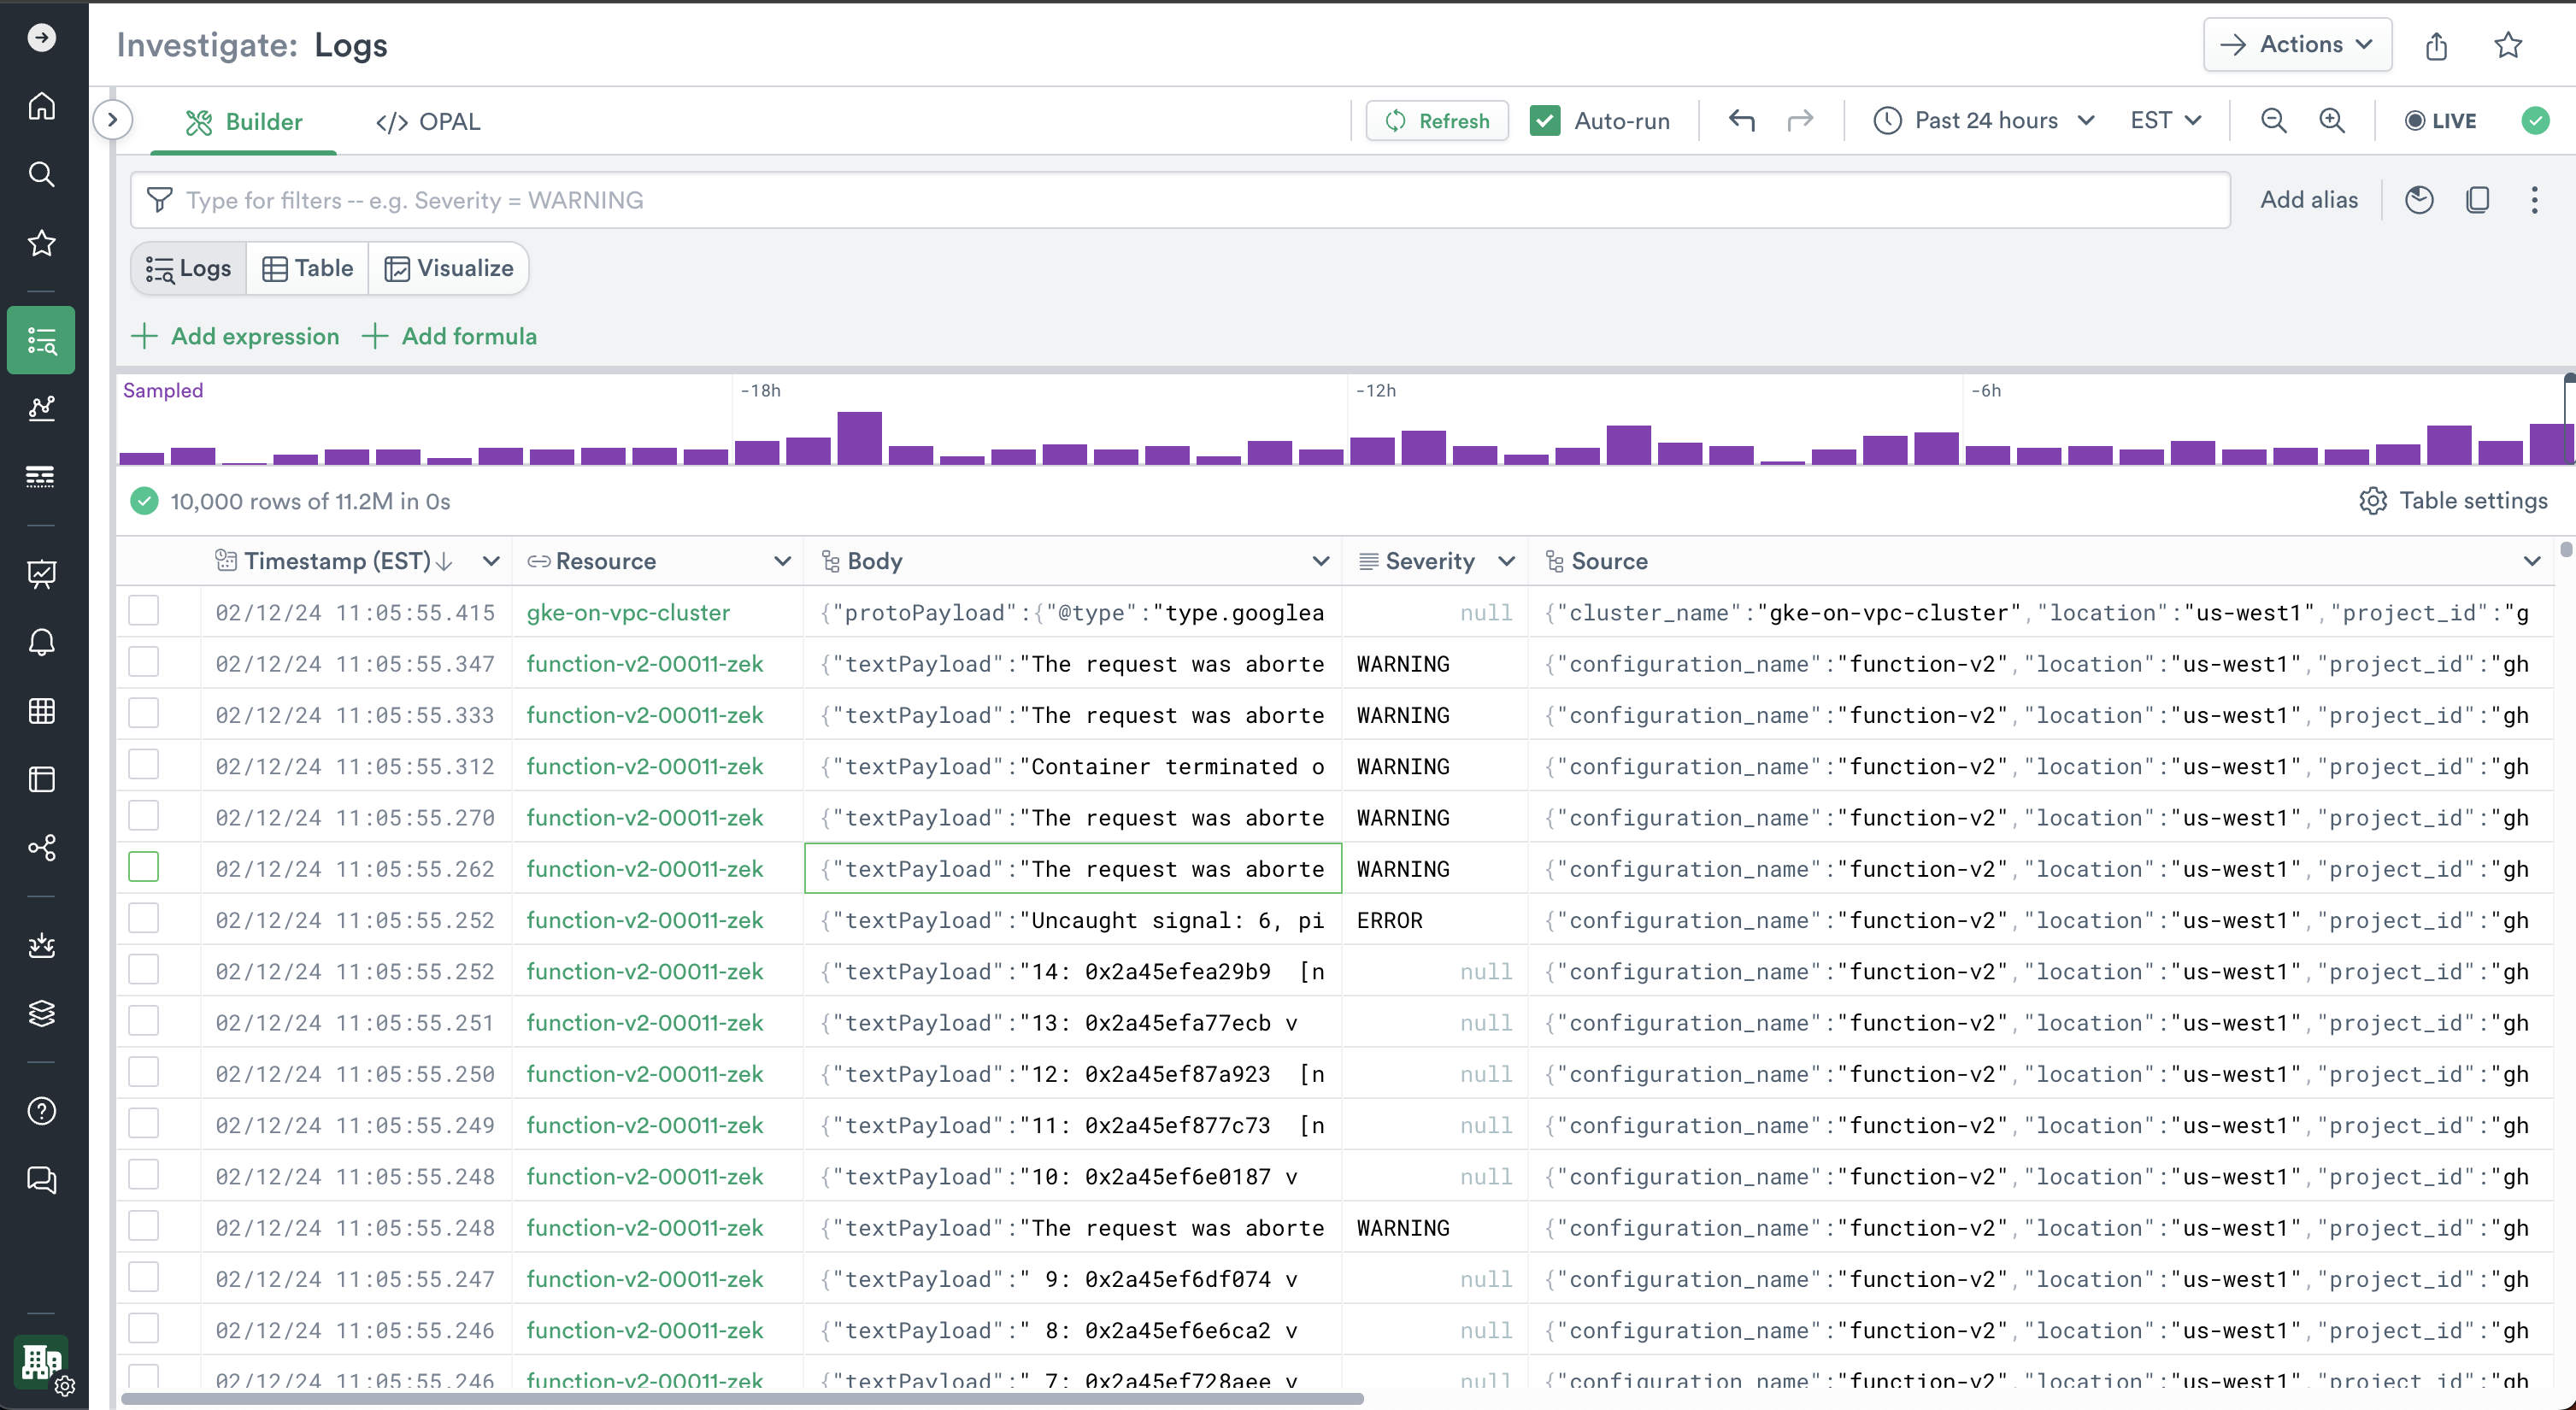The image size is (2576, 1410).
Task: Open the help question mark icon
Action: 41,1111
